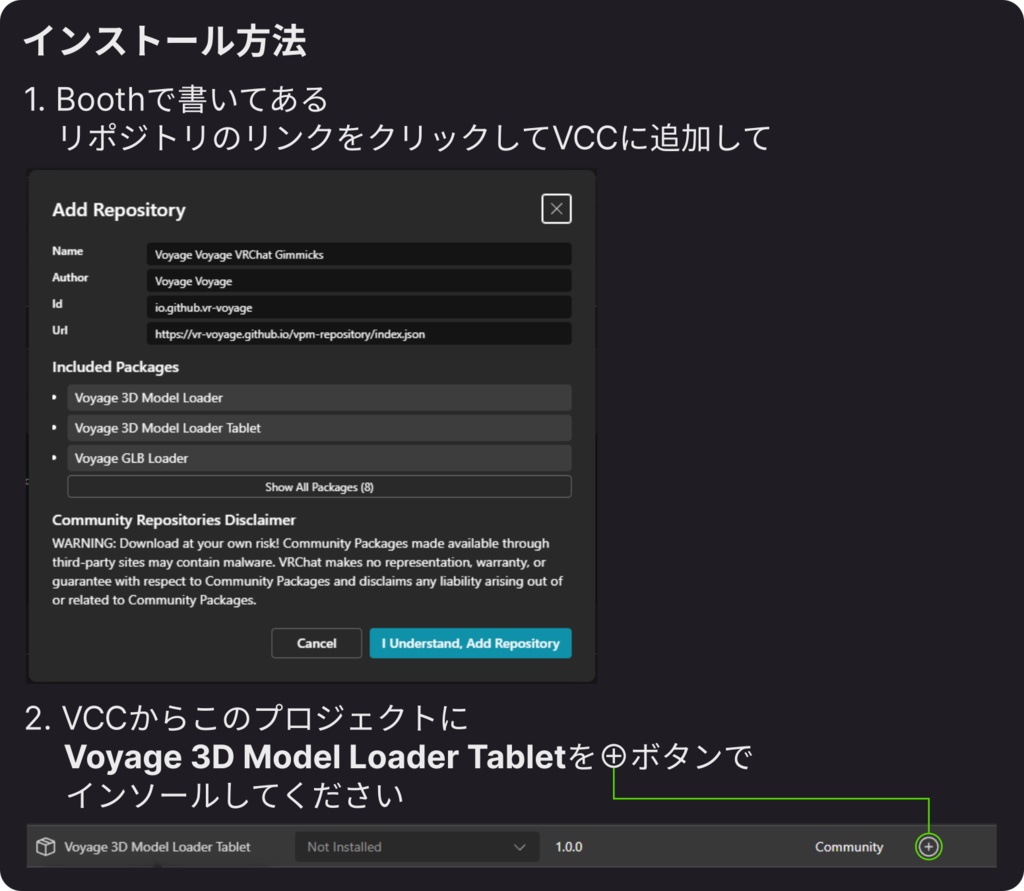Open the 'Not Installed' version dropdown
This screenshot has height=891, width=1024.
tap(417, 847)
